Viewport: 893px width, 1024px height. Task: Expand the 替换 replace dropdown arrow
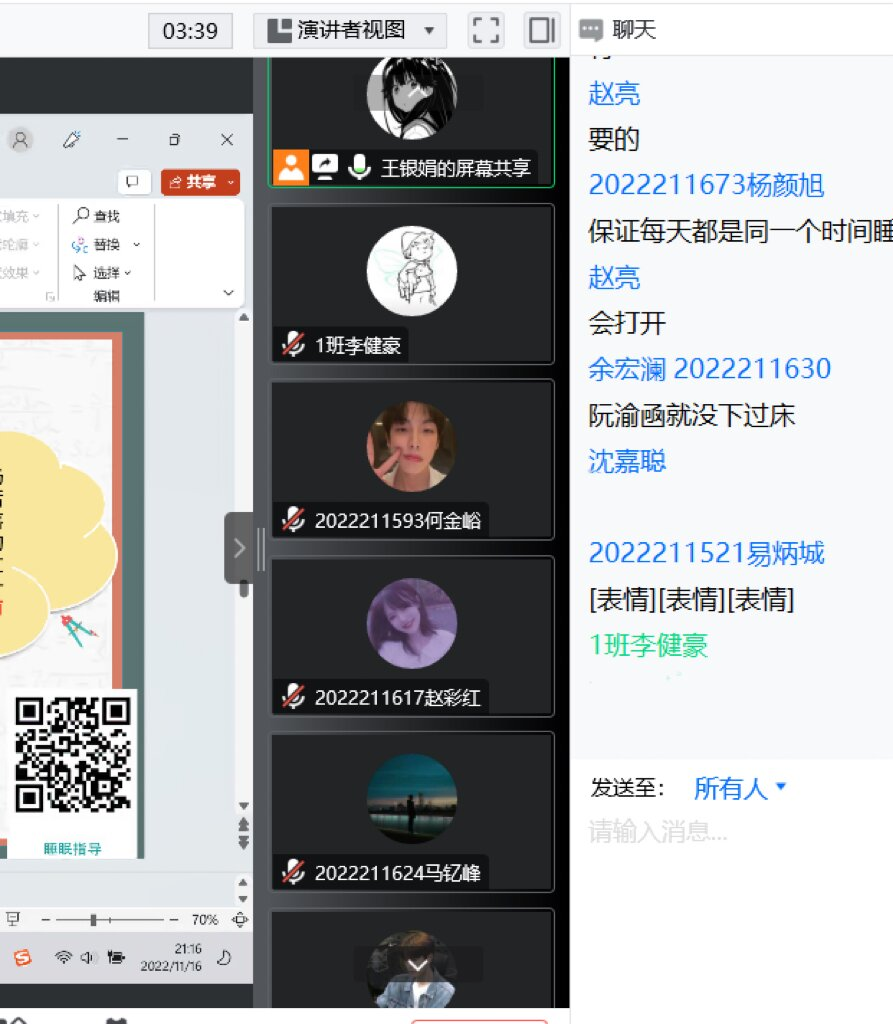pos(137,244)
